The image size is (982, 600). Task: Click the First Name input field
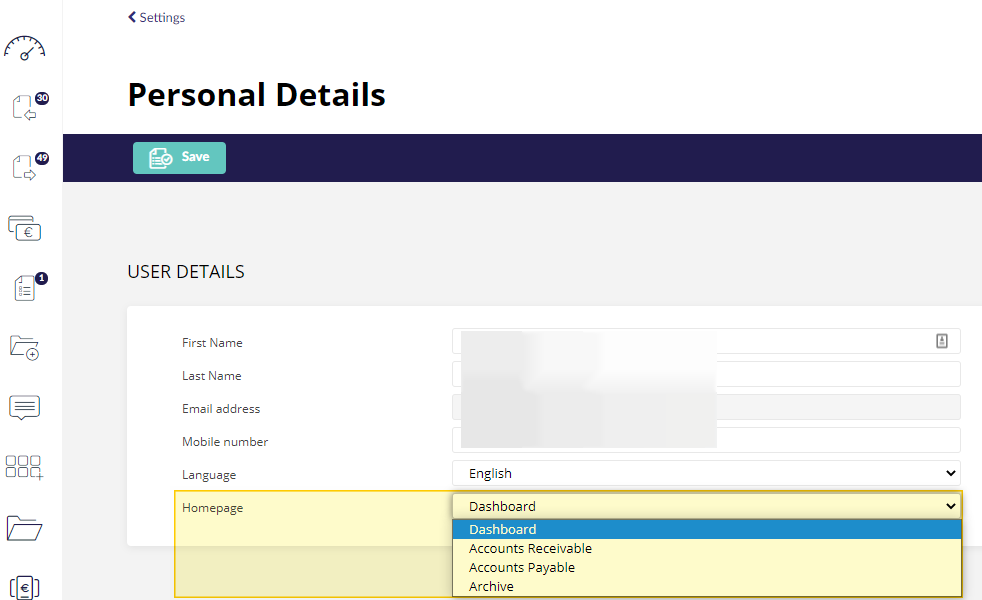[x=706, y=341]
